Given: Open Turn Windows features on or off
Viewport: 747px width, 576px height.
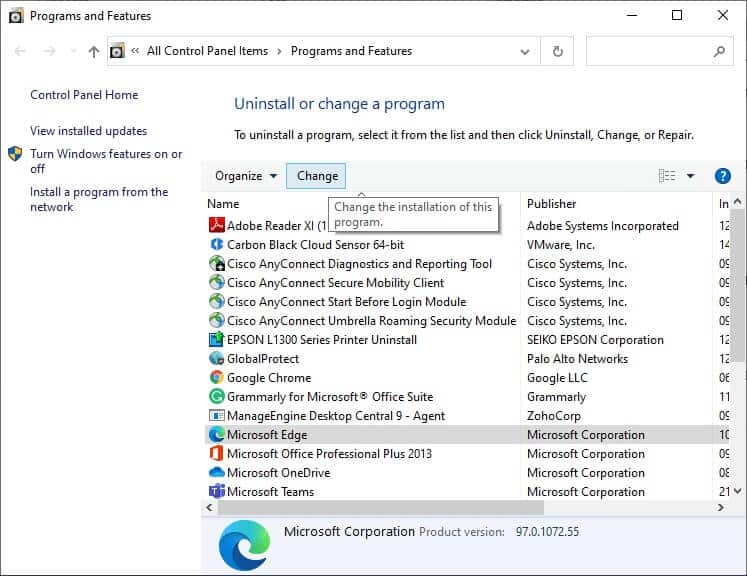Looking at the screenshot, I should 106,161.
